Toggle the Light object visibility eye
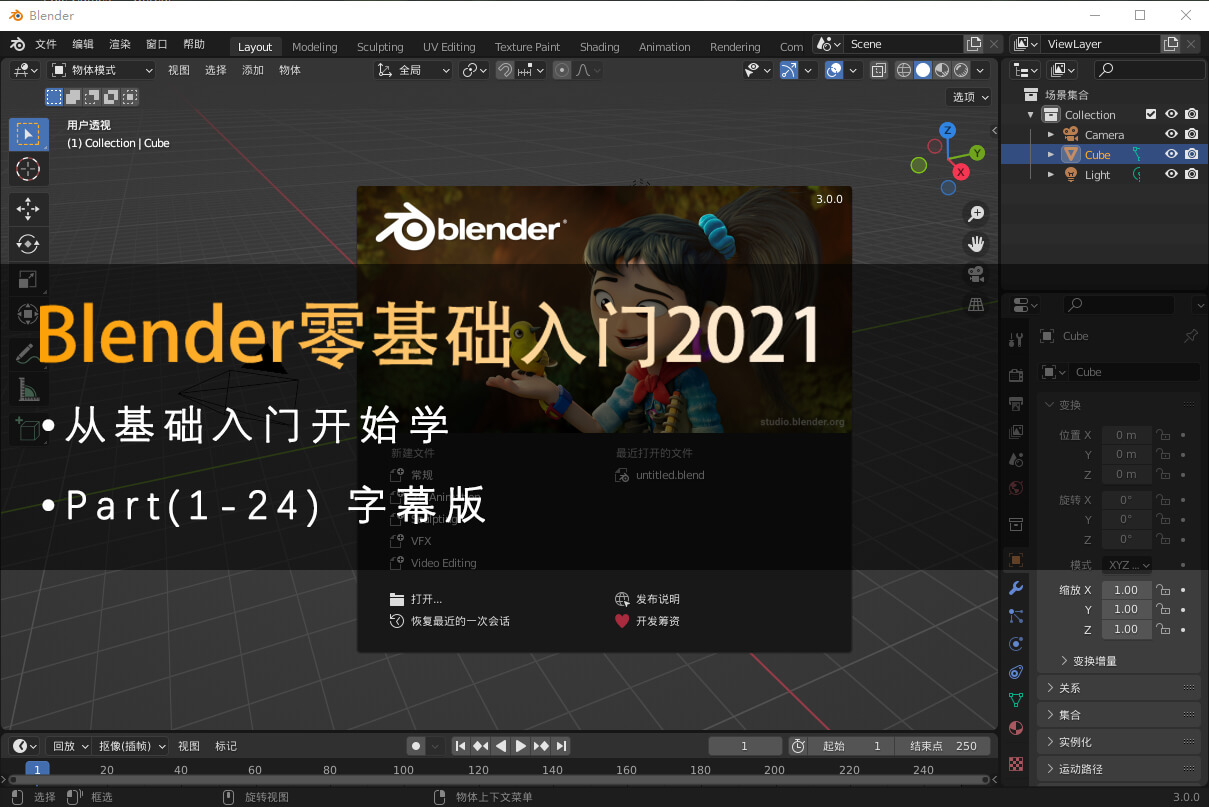 coord(1171,174)
